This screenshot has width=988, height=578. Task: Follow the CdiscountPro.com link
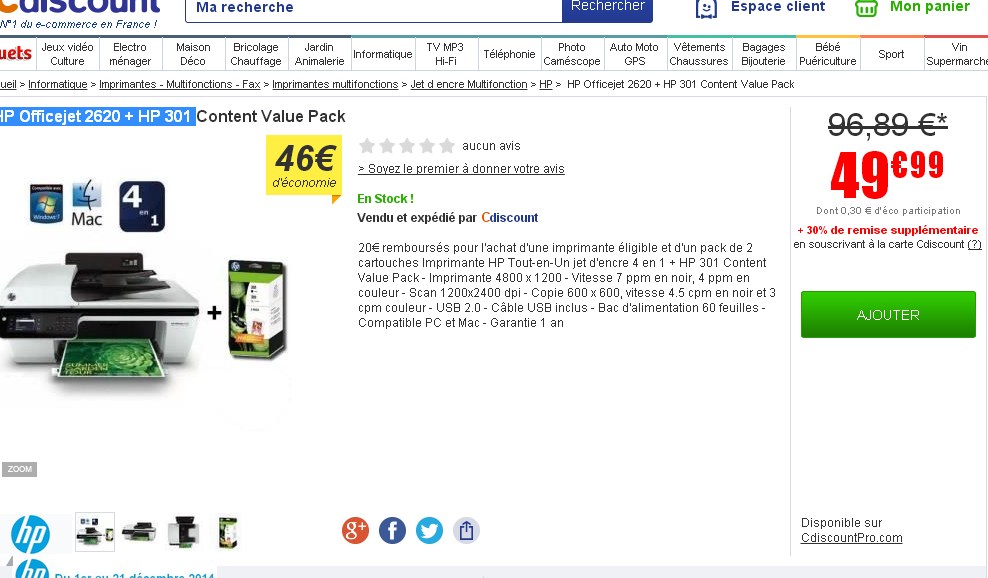coord(851,538)
